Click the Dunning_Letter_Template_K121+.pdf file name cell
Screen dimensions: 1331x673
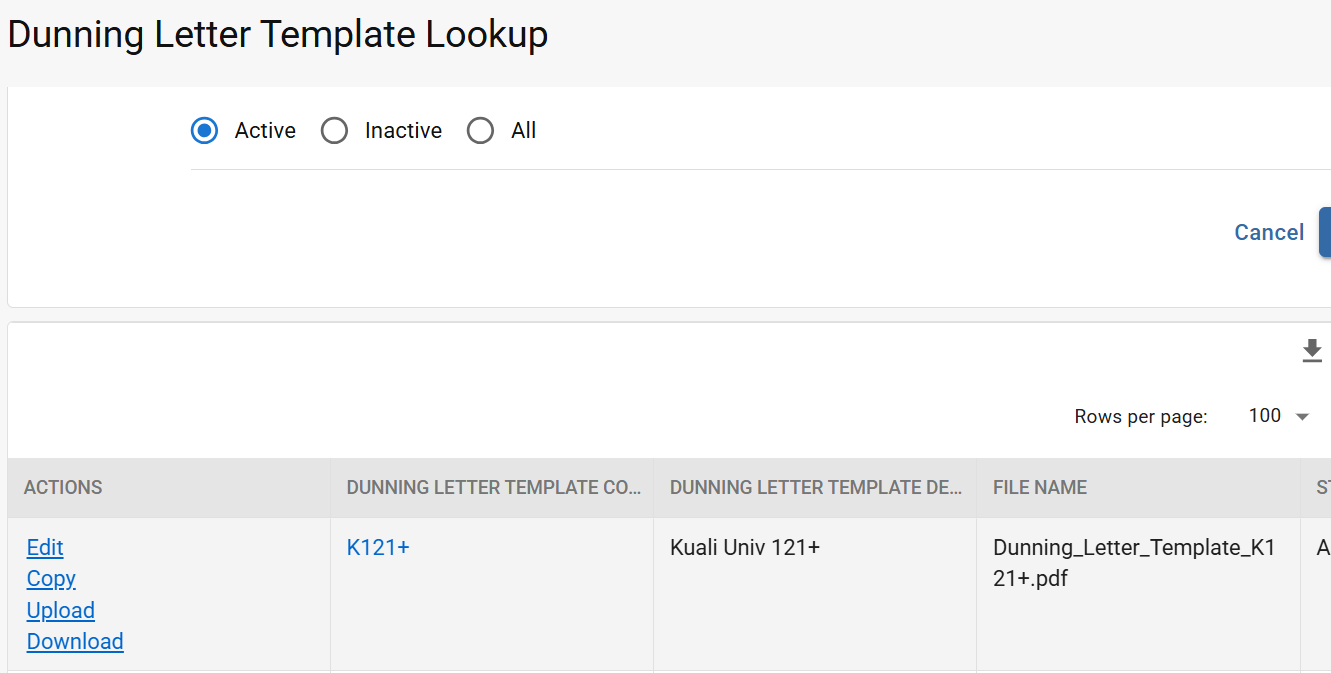click(1134, 563)
